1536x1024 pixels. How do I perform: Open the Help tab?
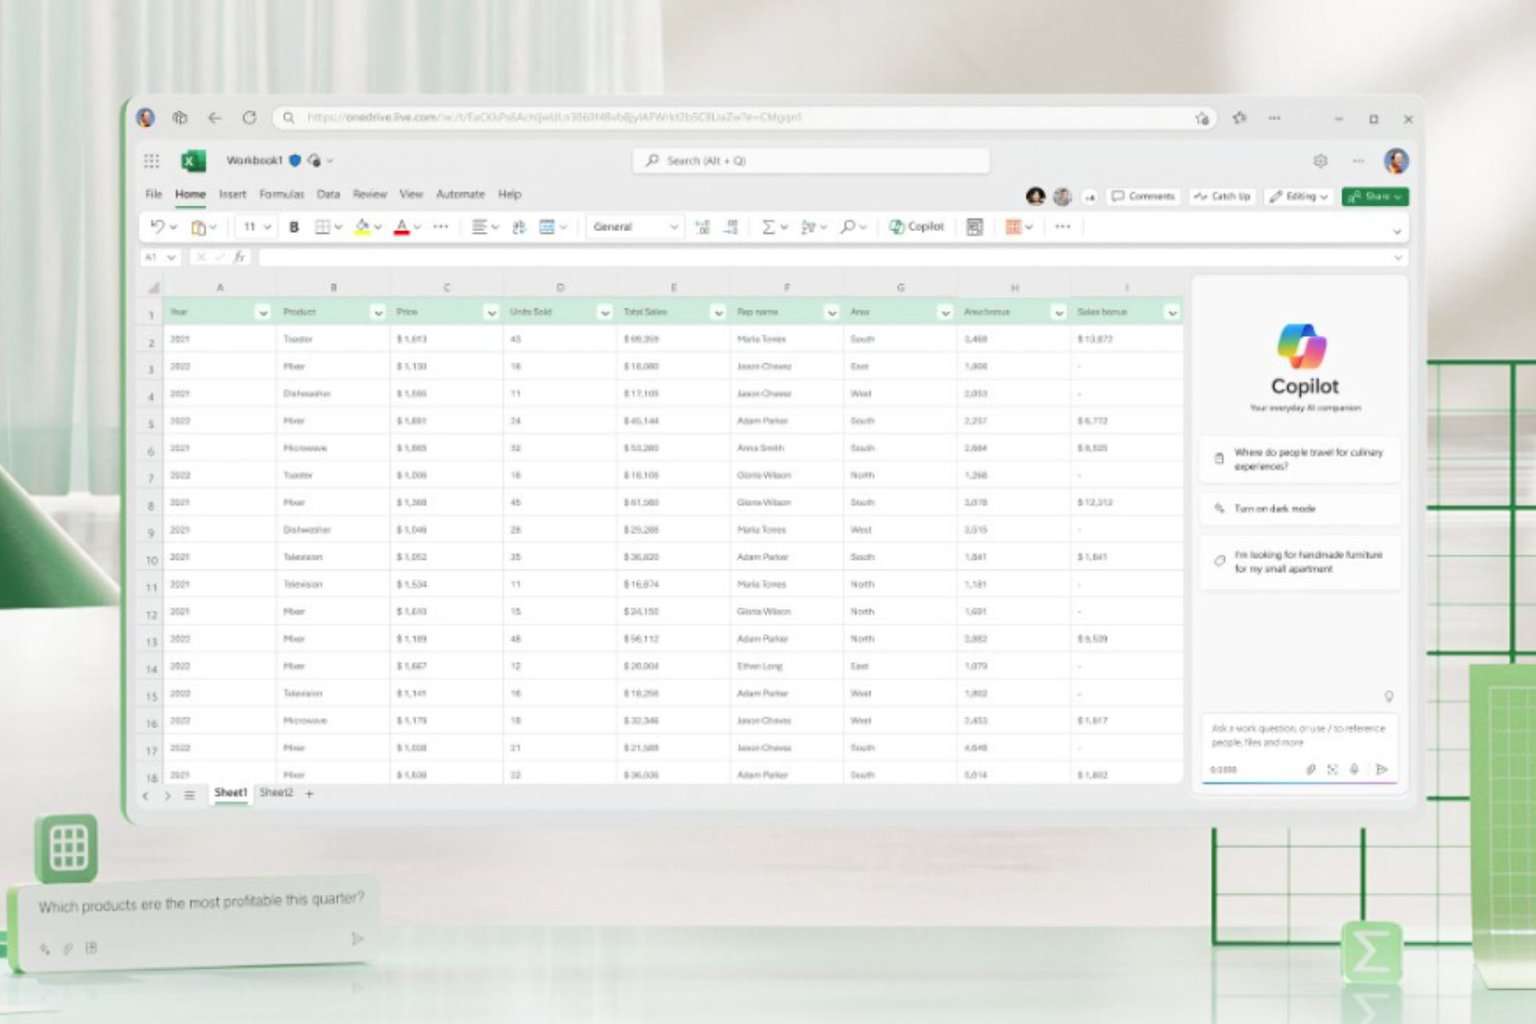point(509,194)
